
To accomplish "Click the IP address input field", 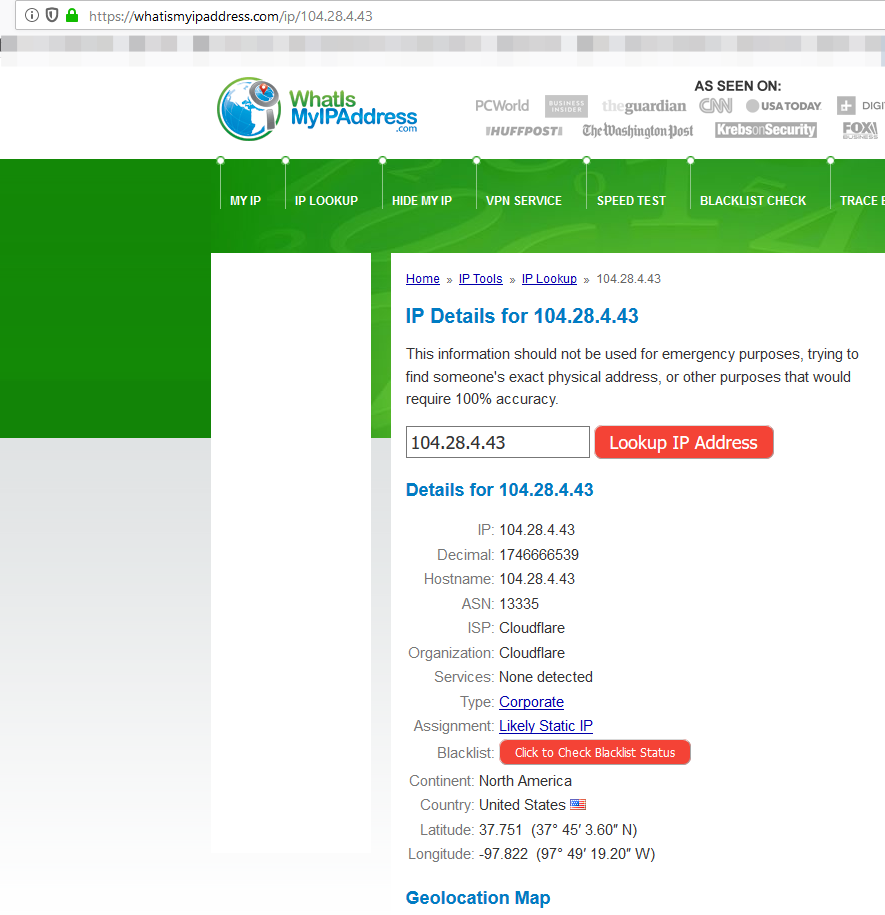I will 497,443.
